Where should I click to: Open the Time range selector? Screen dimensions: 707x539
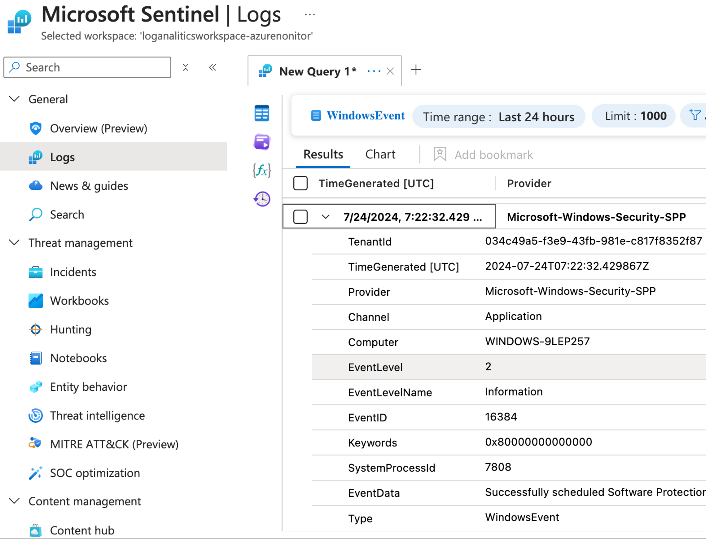point(498,116)
